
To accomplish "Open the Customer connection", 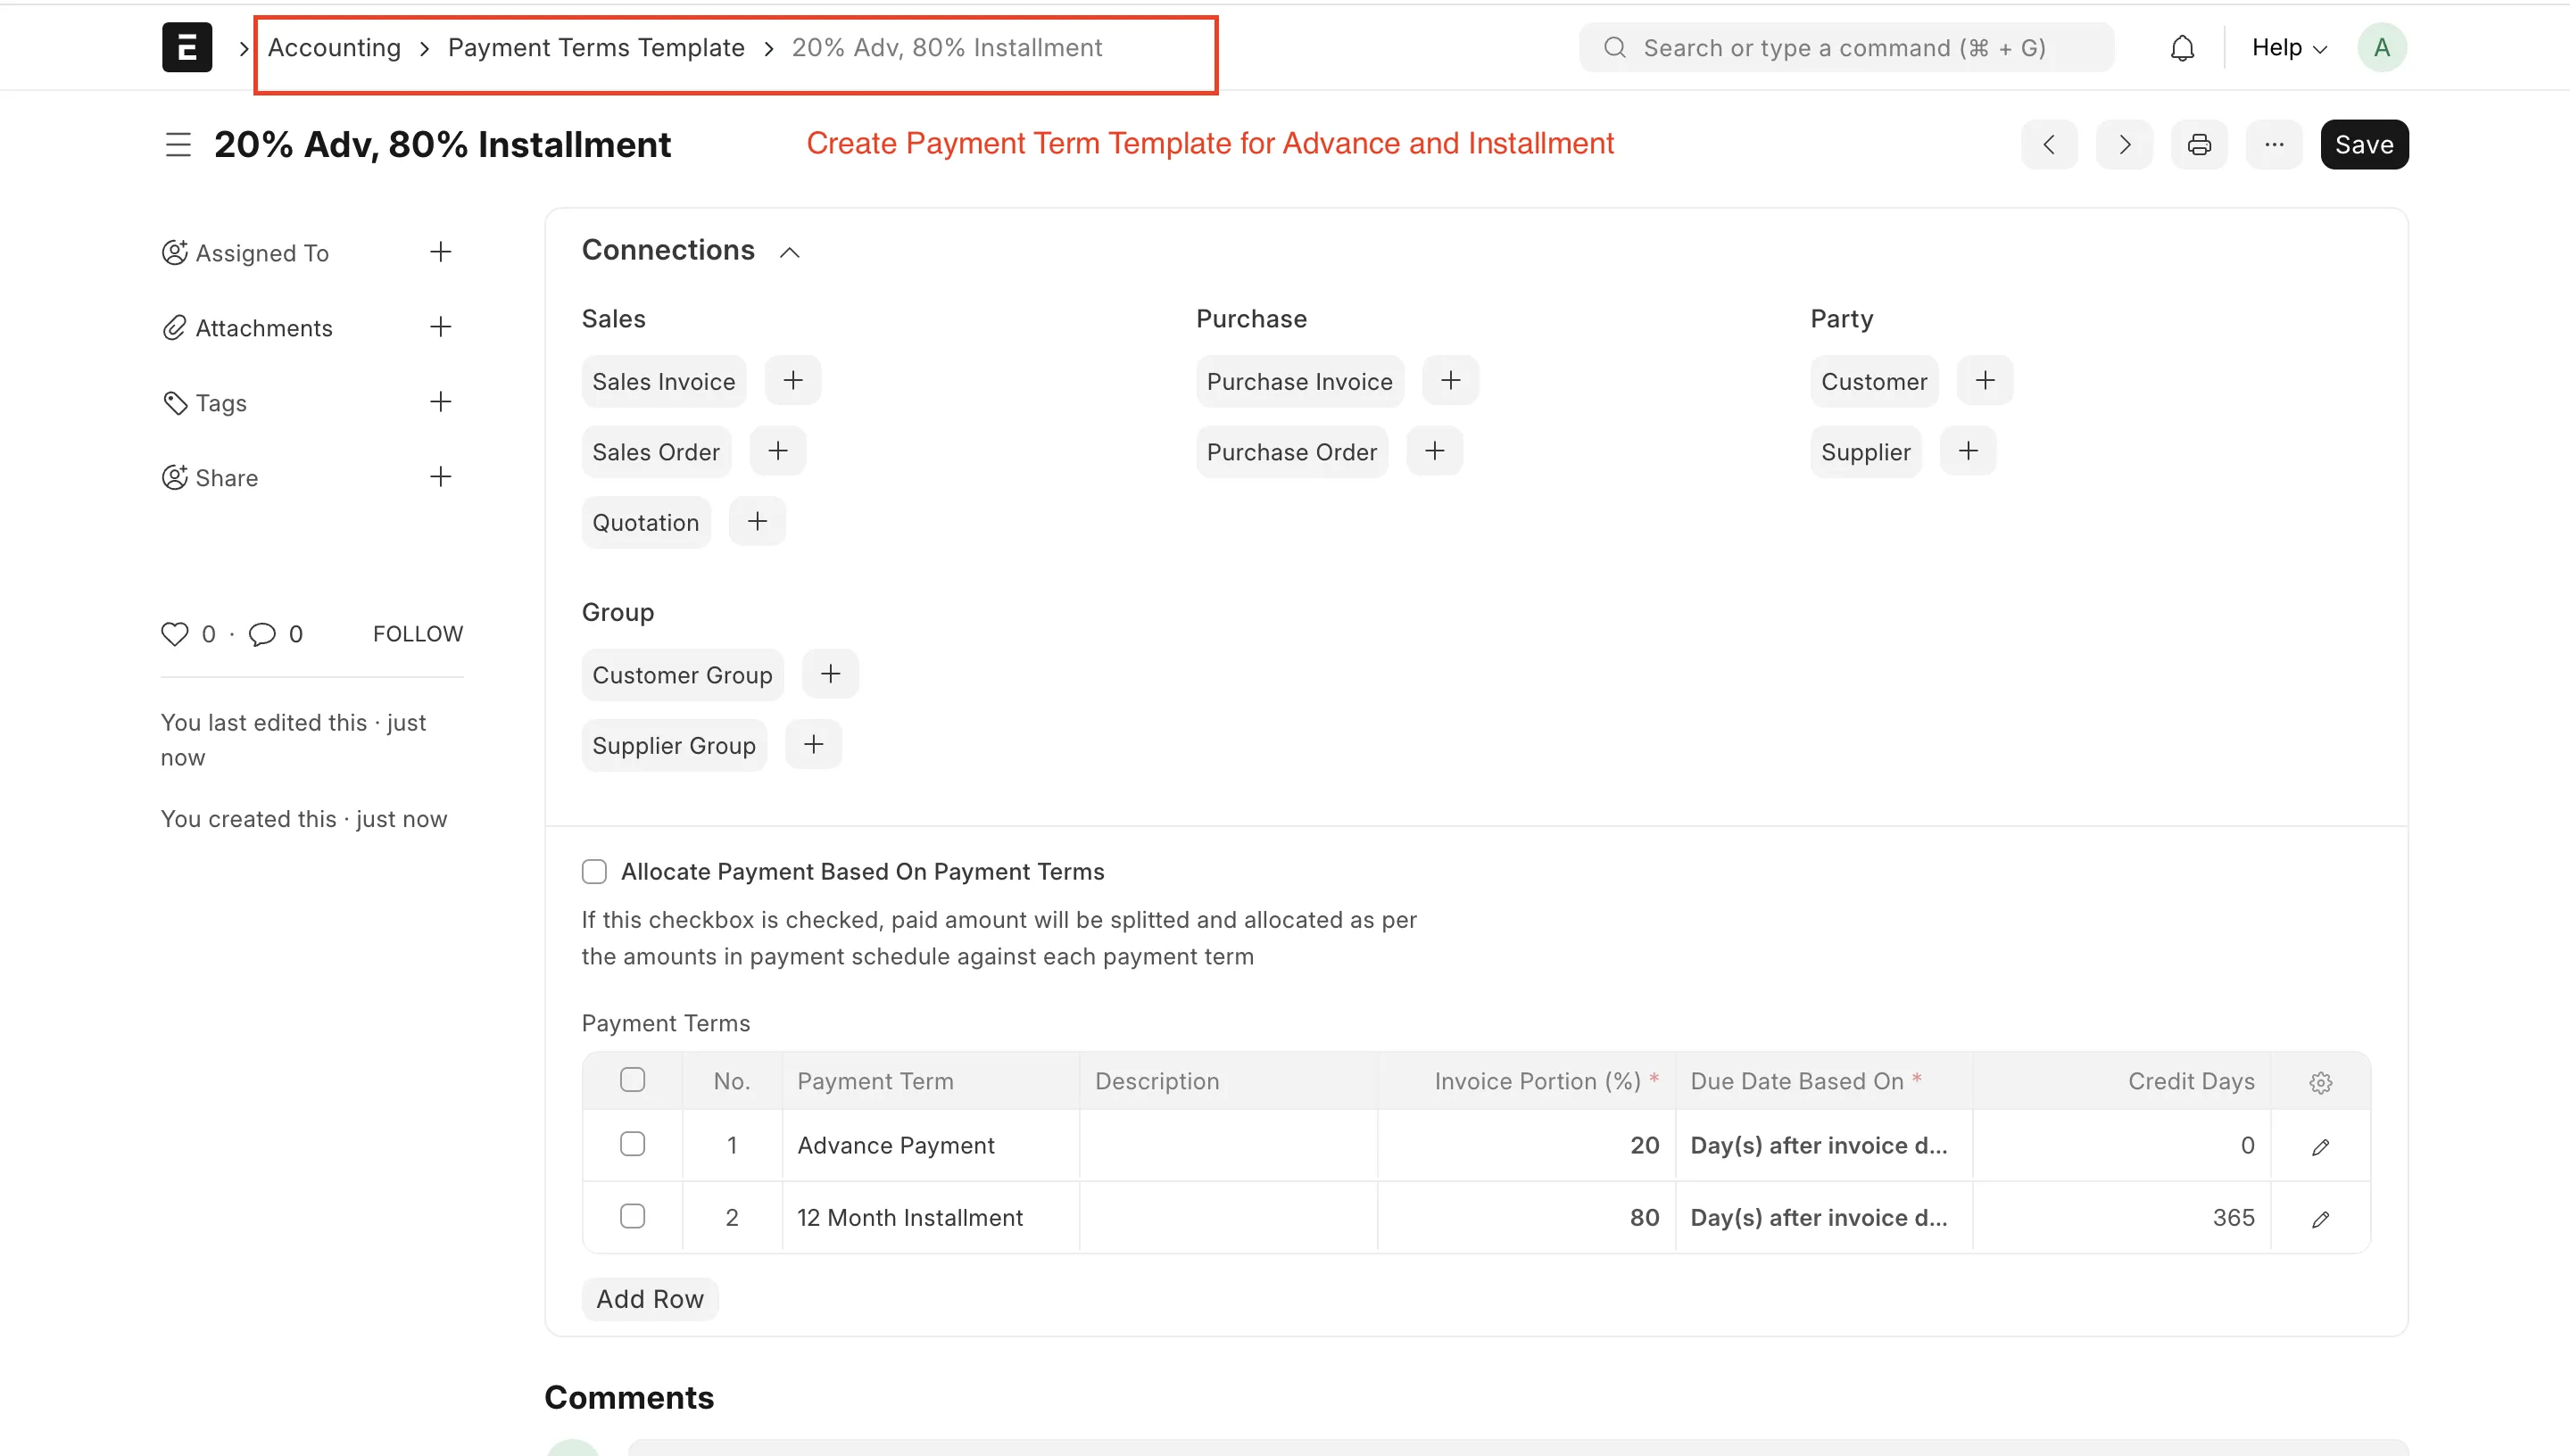I will pos(1874,381).
